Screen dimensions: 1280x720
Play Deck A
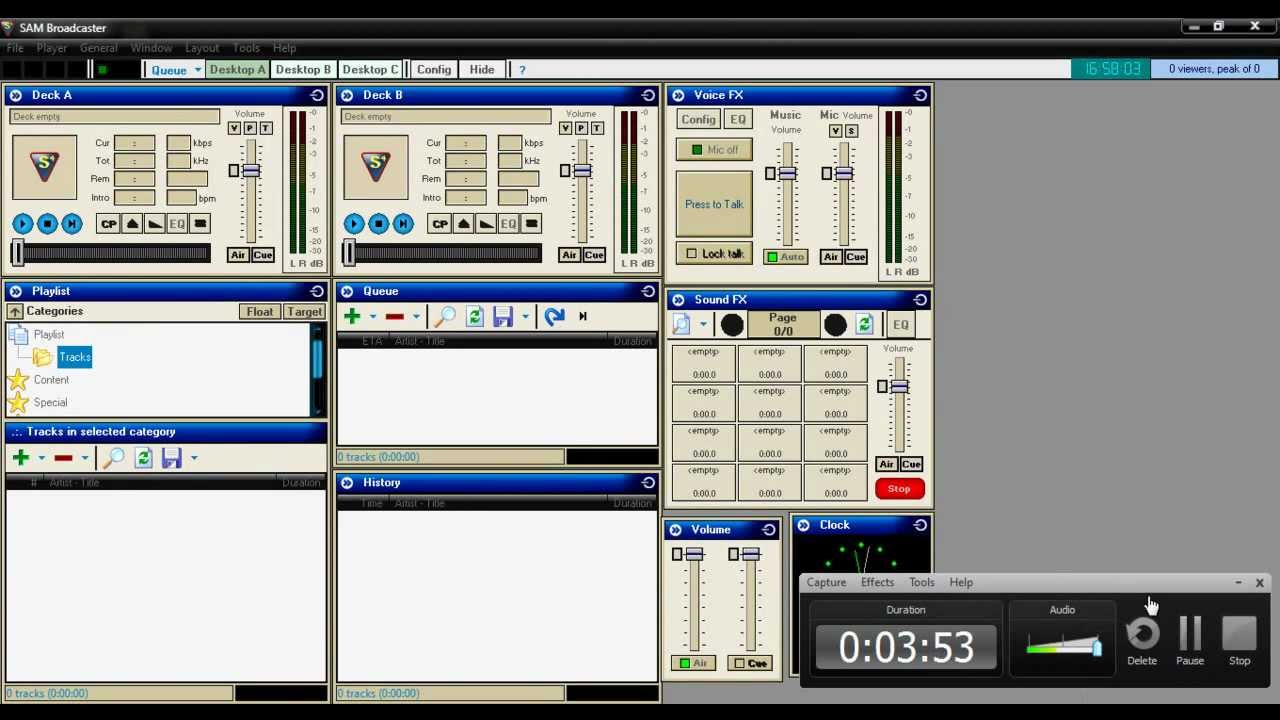[23, 224]
